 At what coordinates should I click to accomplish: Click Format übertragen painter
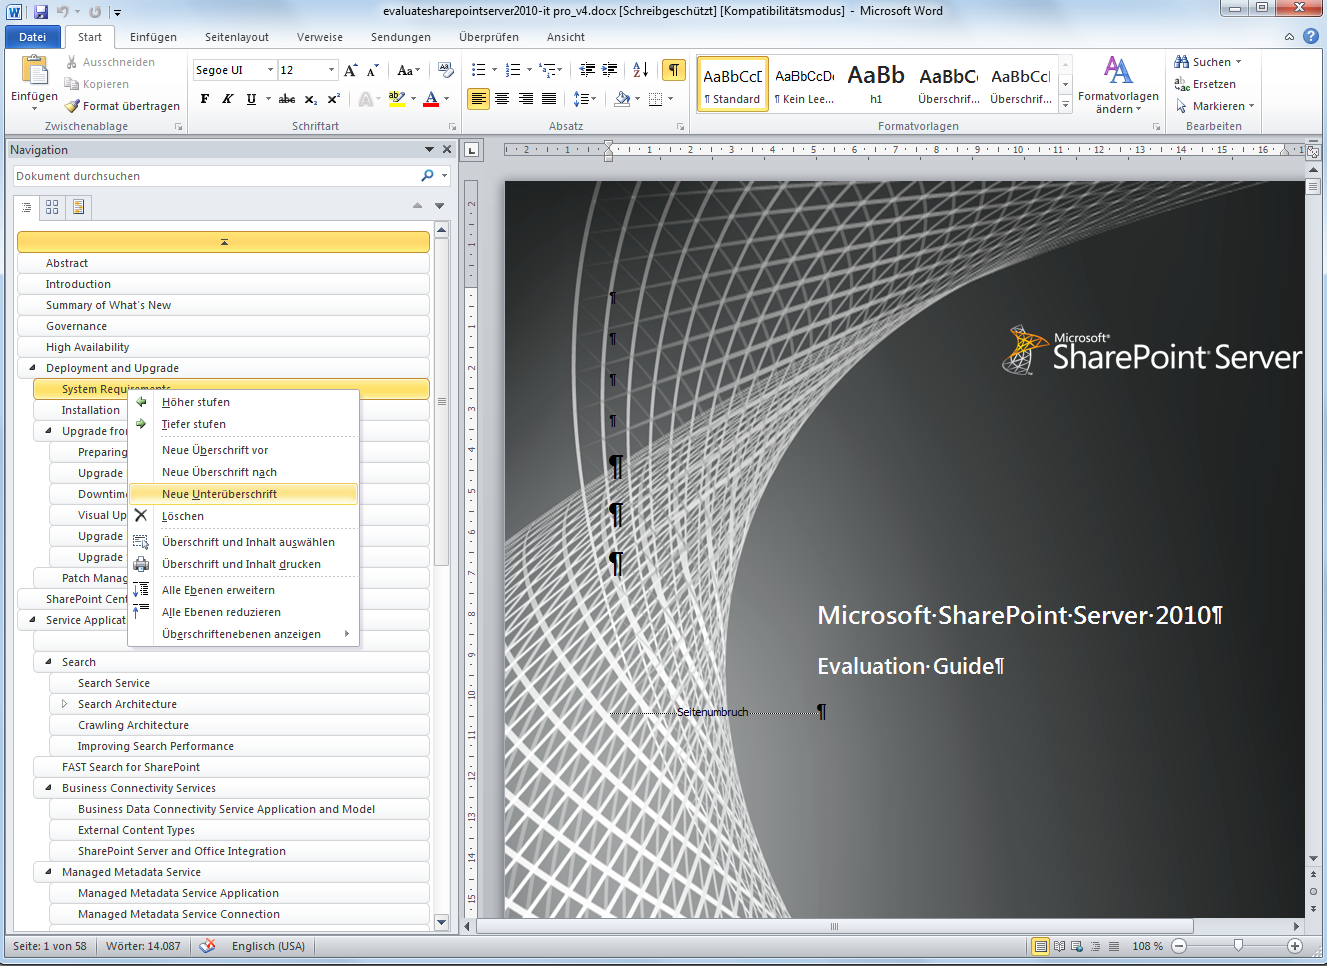[122, 106]
